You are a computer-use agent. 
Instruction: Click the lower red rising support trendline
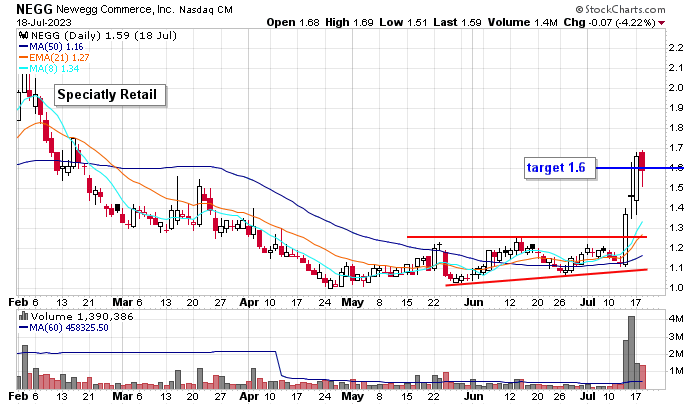(x=546, y=277)
